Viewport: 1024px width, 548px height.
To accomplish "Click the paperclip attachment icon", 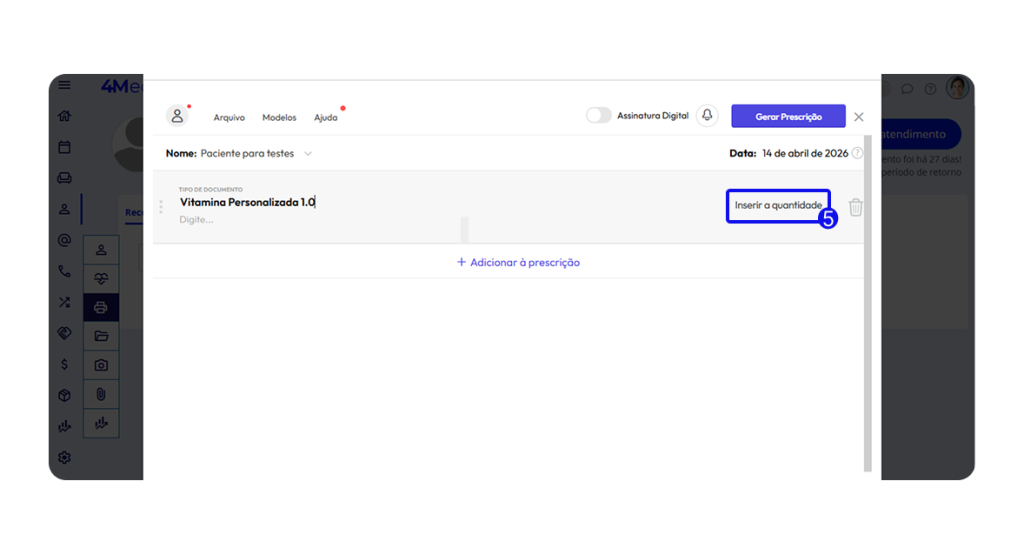I will pos(101,394).
